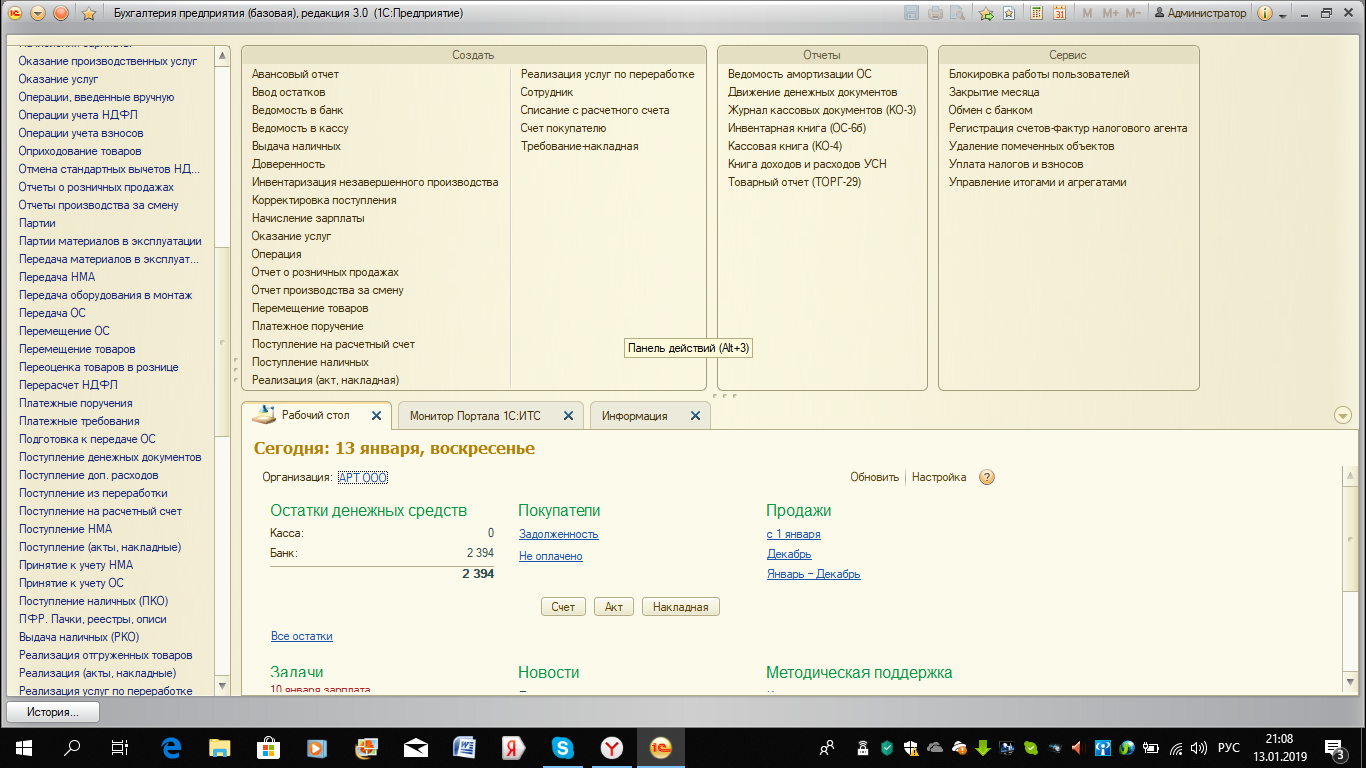This screenshot has width=1366, height=768.
Task: Close the Монитор Портала 1С:ИТС tab
Action: 568,416
